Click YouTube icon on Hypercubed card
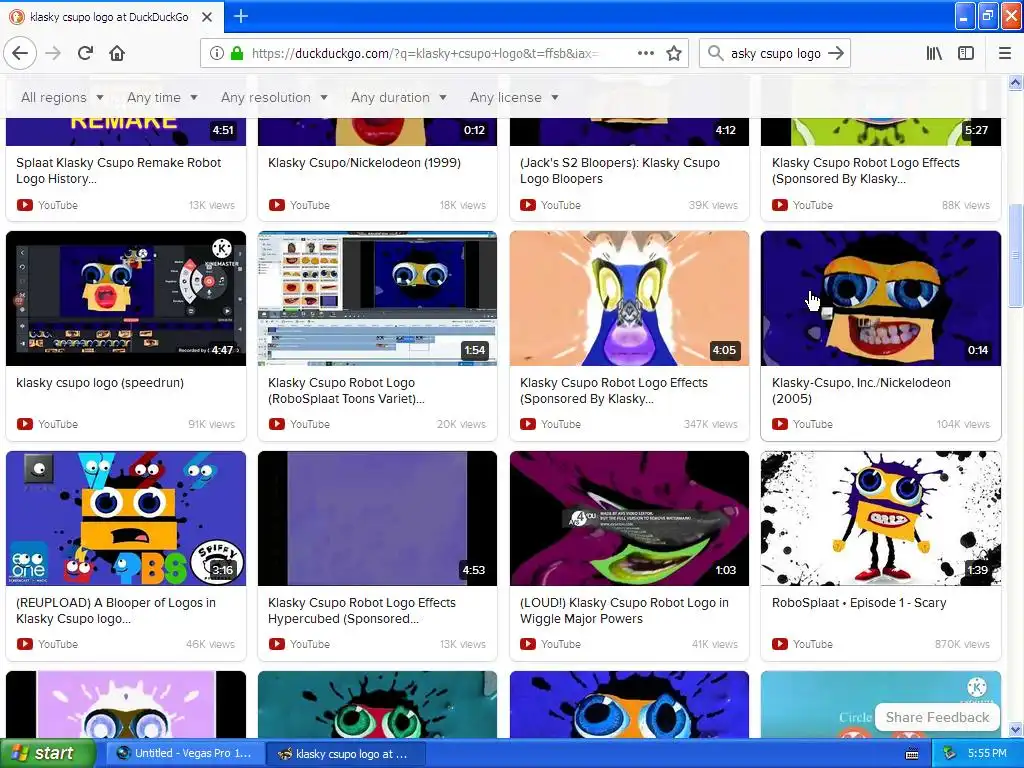 click(277, 644)
